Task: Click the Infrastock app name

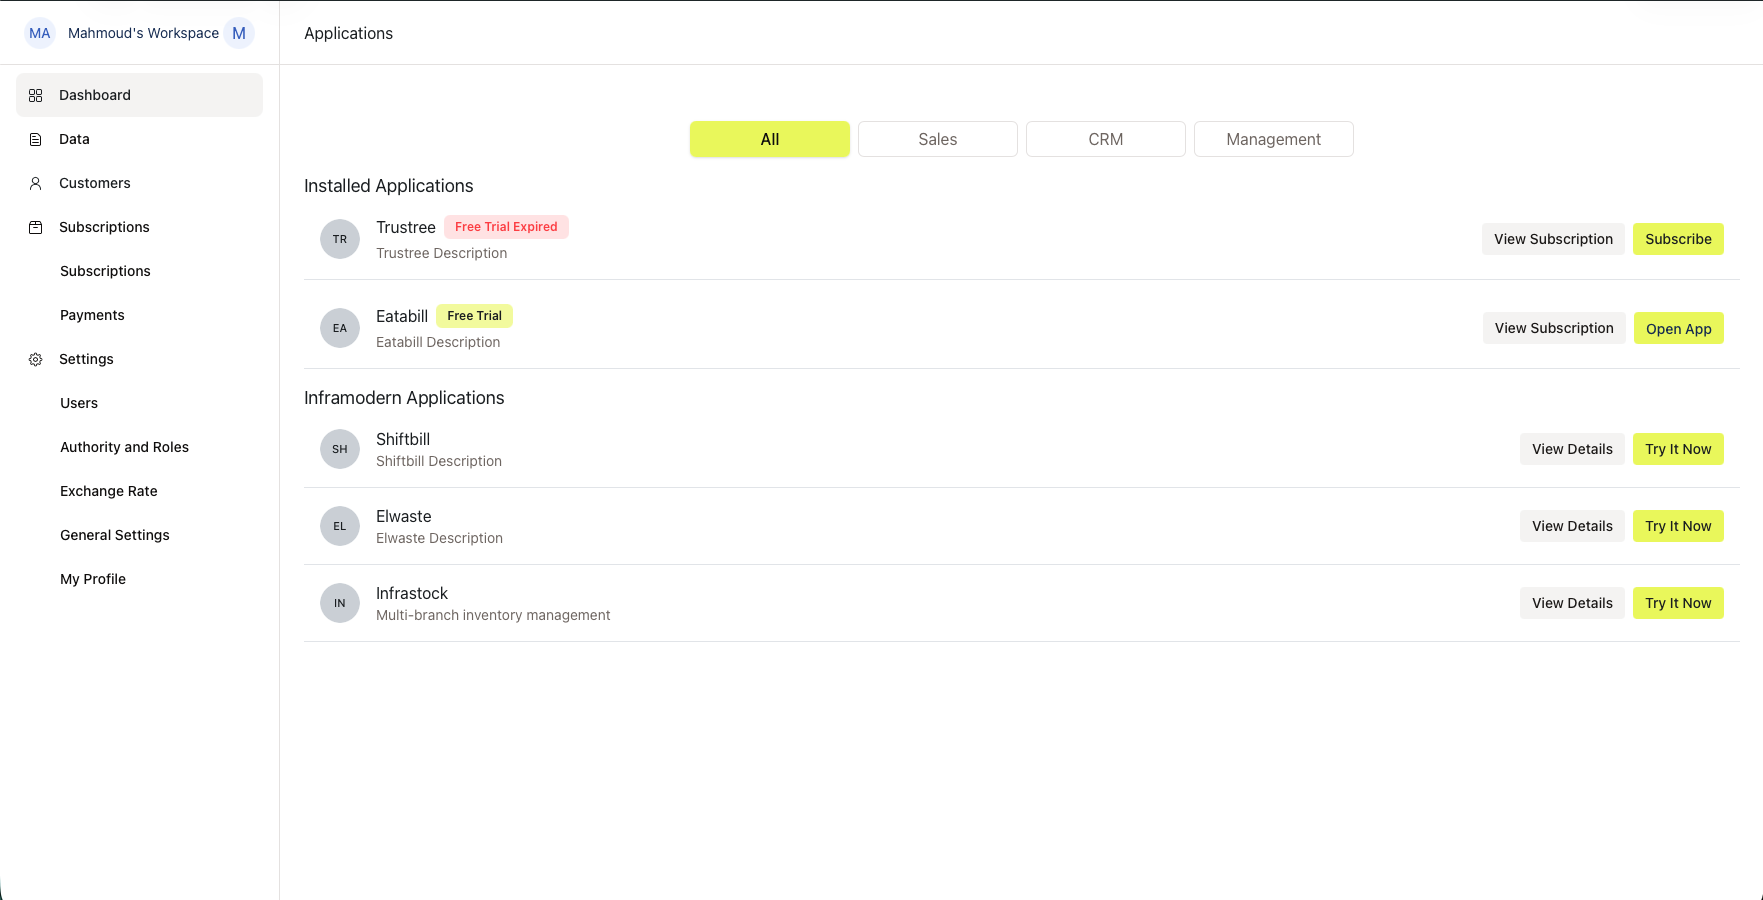Action: tap(412, 593)
